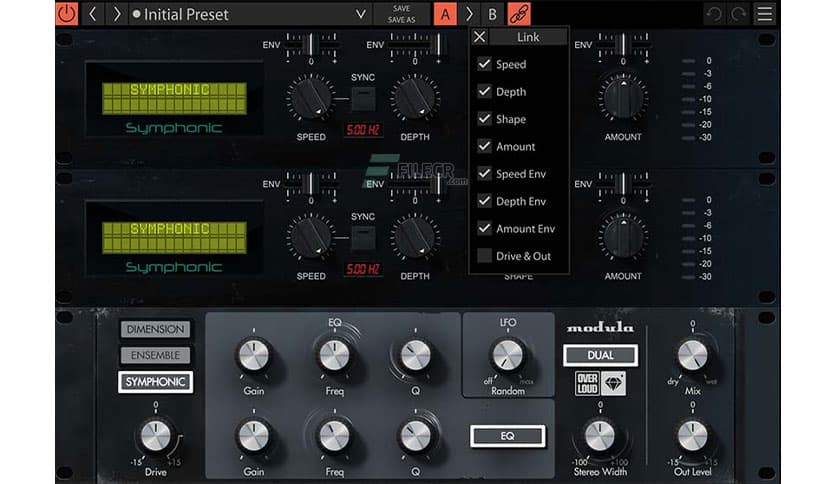Select ENSEMBLE mode
This screenshot has width=836, height=484.
155,355
